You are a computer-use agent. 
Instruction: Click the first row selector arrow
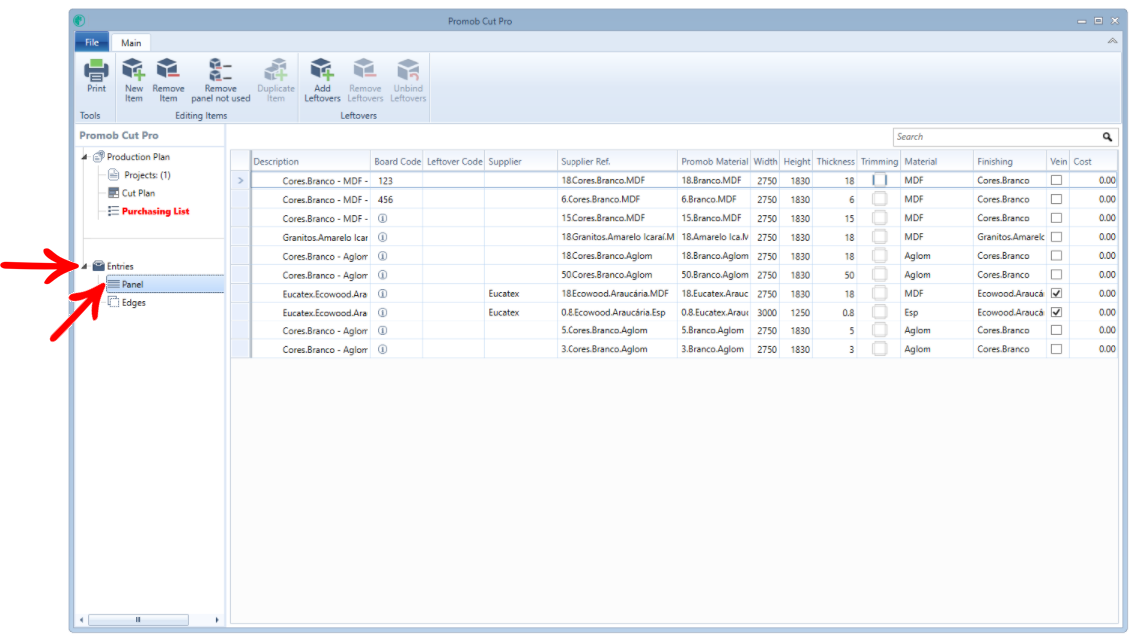pos(241,181)
